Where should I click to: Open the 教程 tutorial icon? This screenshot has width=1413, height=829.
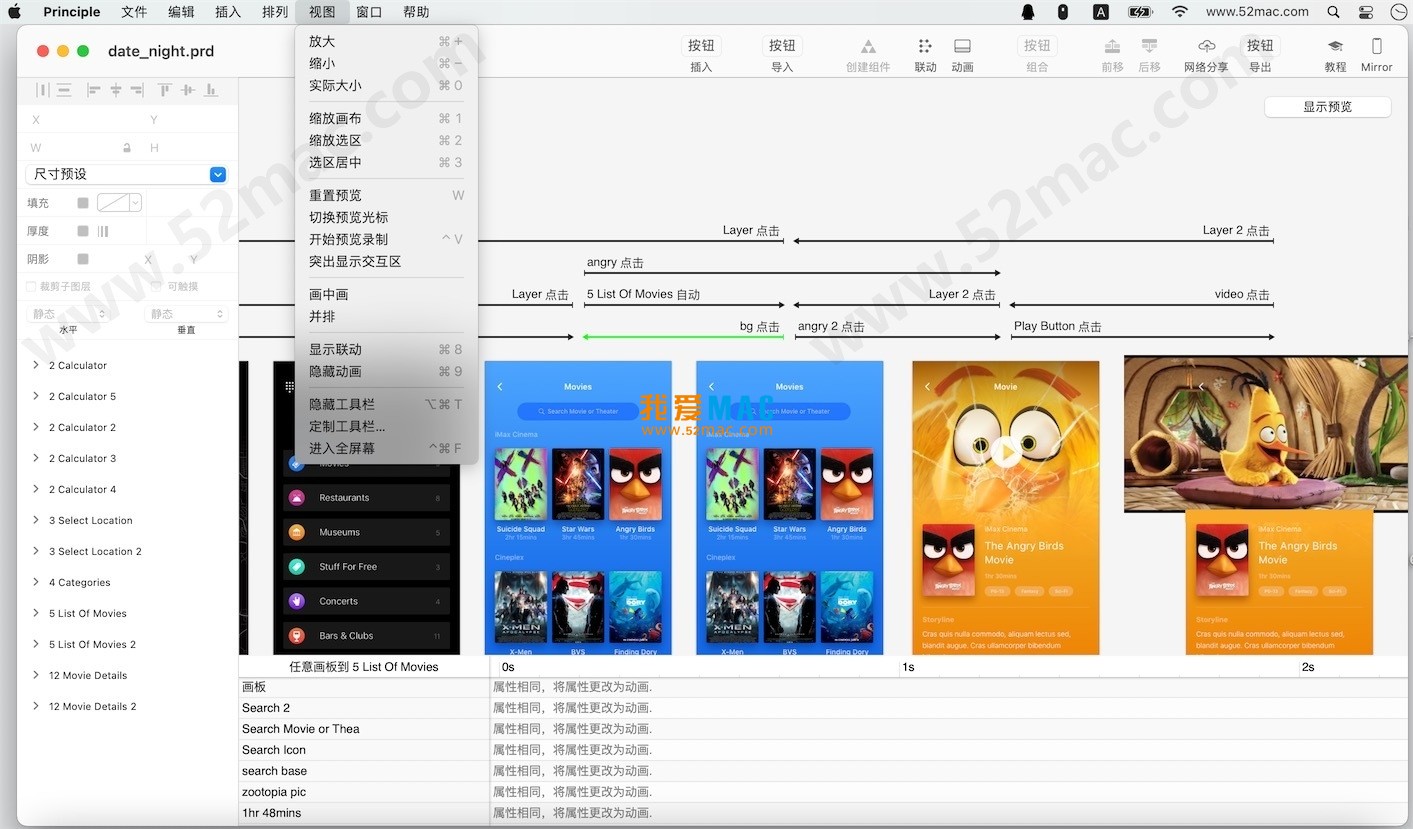1335,47
